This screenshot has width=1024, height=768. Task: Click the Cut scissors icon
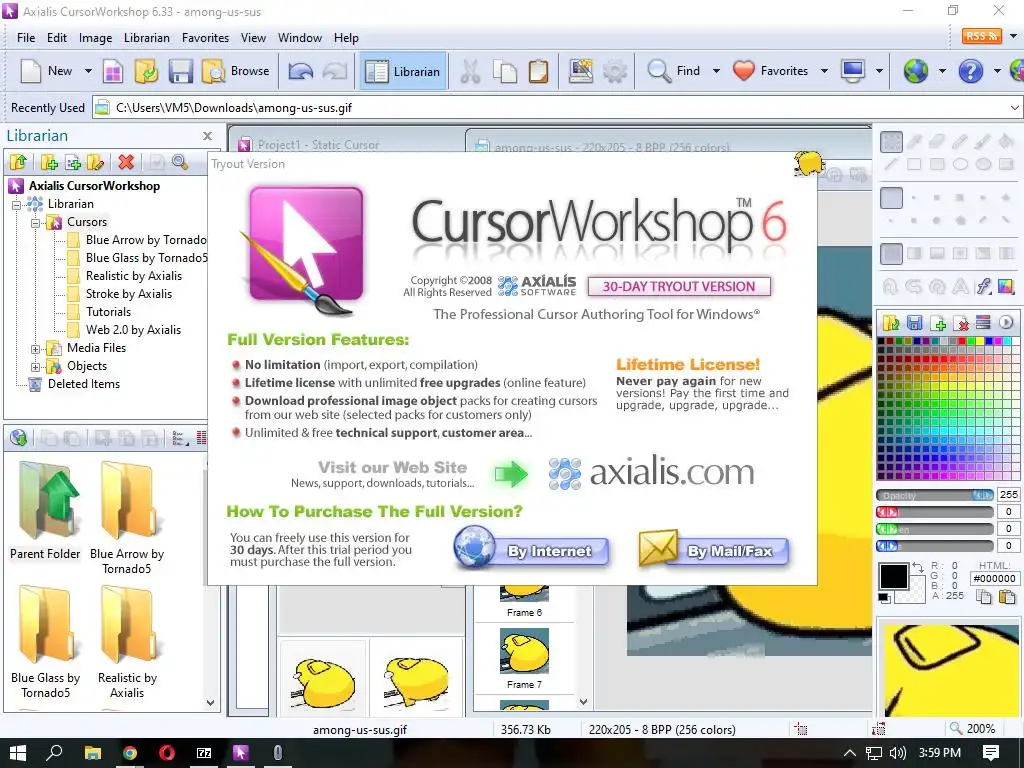click(470, 71)
